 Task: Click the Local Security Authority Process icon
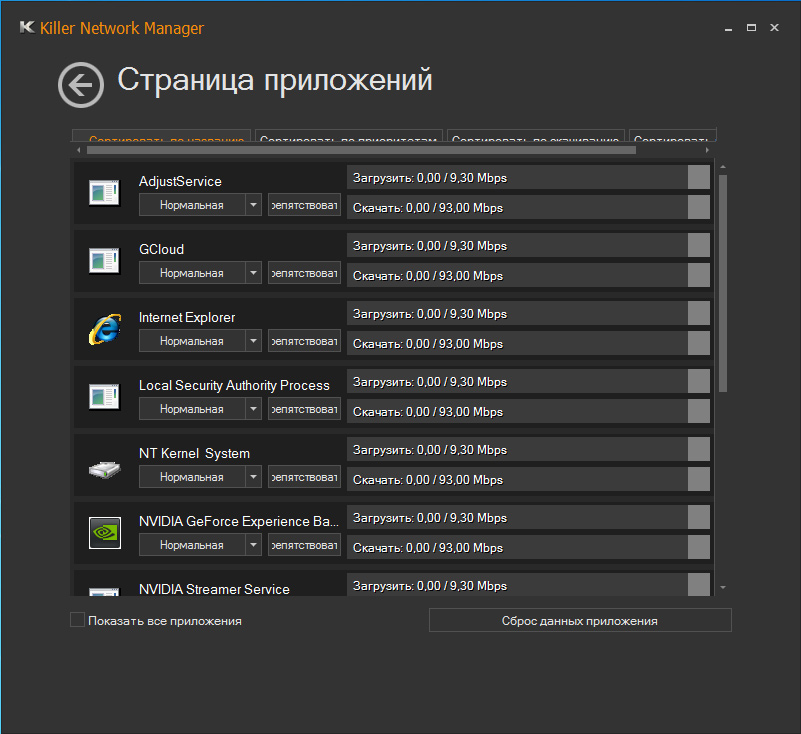(104, 396)
